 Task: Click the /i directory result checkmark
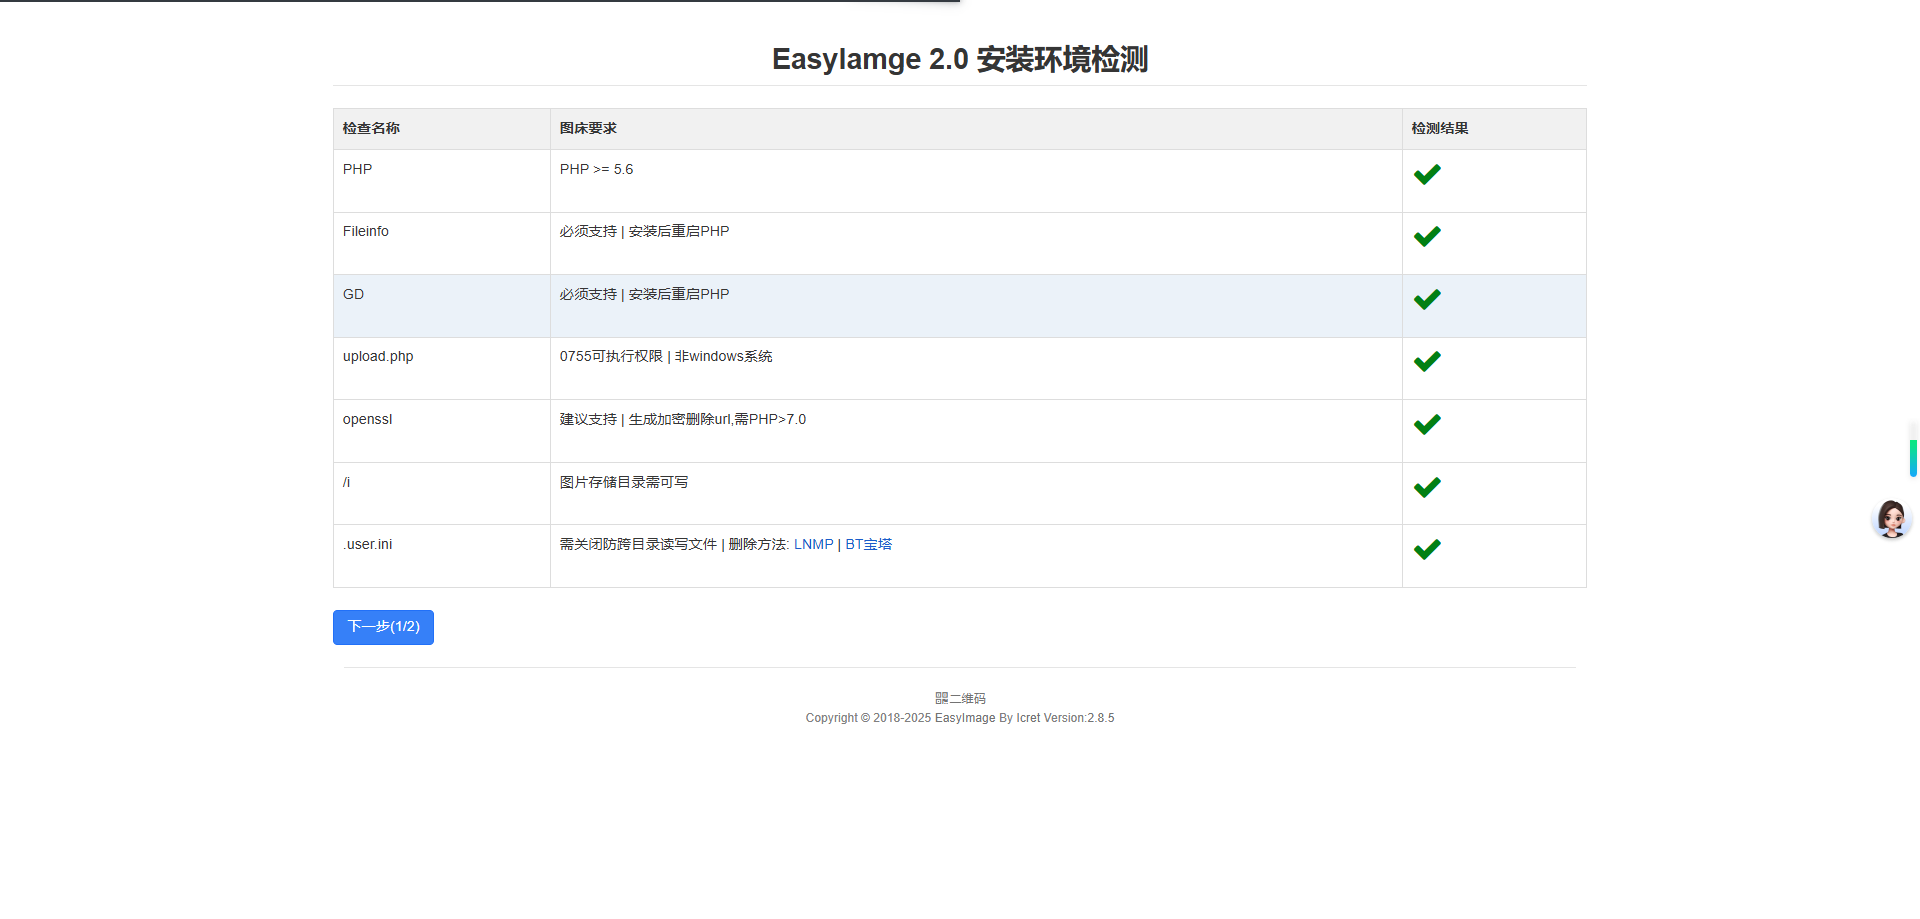pos(1427,488)
